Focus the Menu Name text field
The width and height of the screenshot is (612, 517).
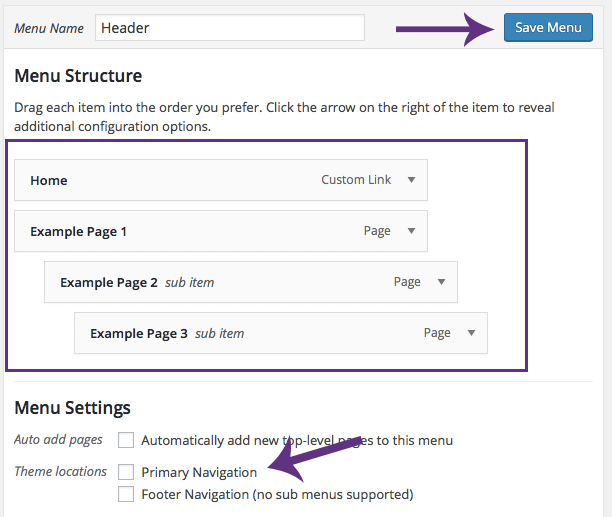click(230, 28)
